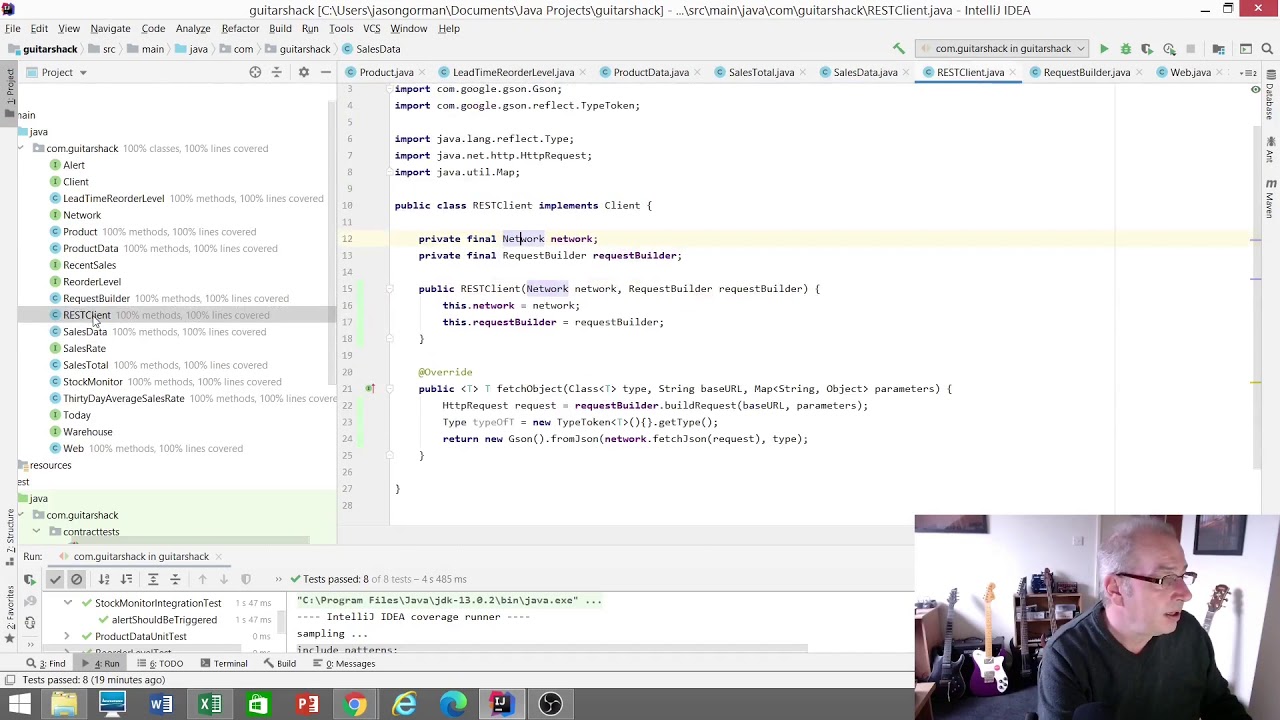Expand the contracttests package
Viewport: 1280px width, 720px height.
pos(37,532)
